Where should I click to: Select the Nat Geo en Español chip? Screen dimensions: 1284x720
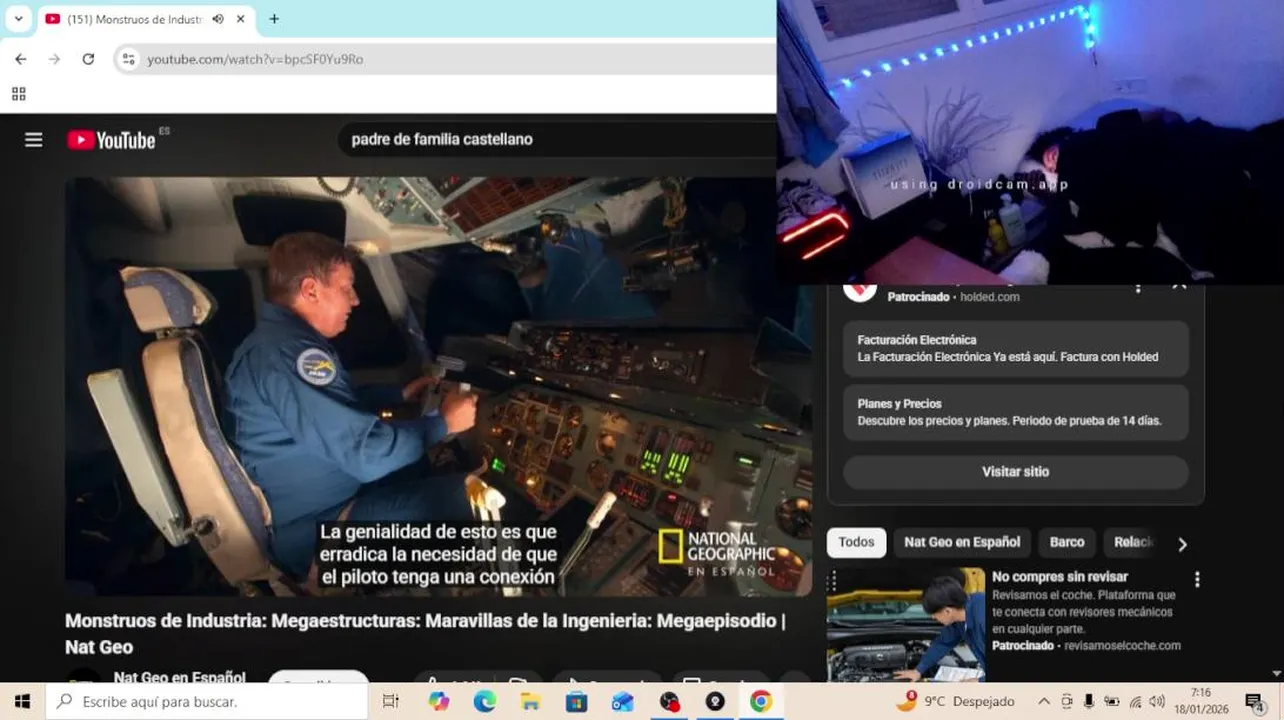962,542
